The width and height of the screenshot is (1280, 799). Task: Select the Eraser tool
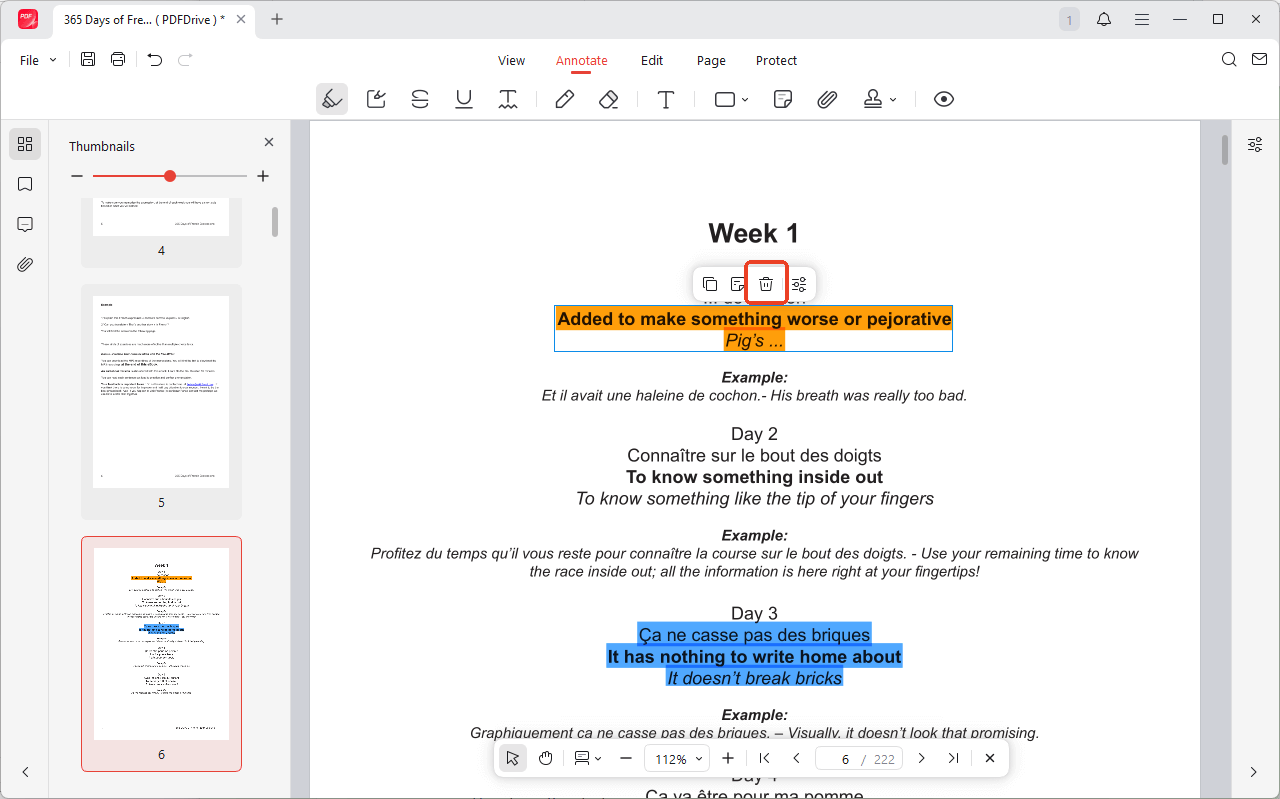[x=608, y=99]
